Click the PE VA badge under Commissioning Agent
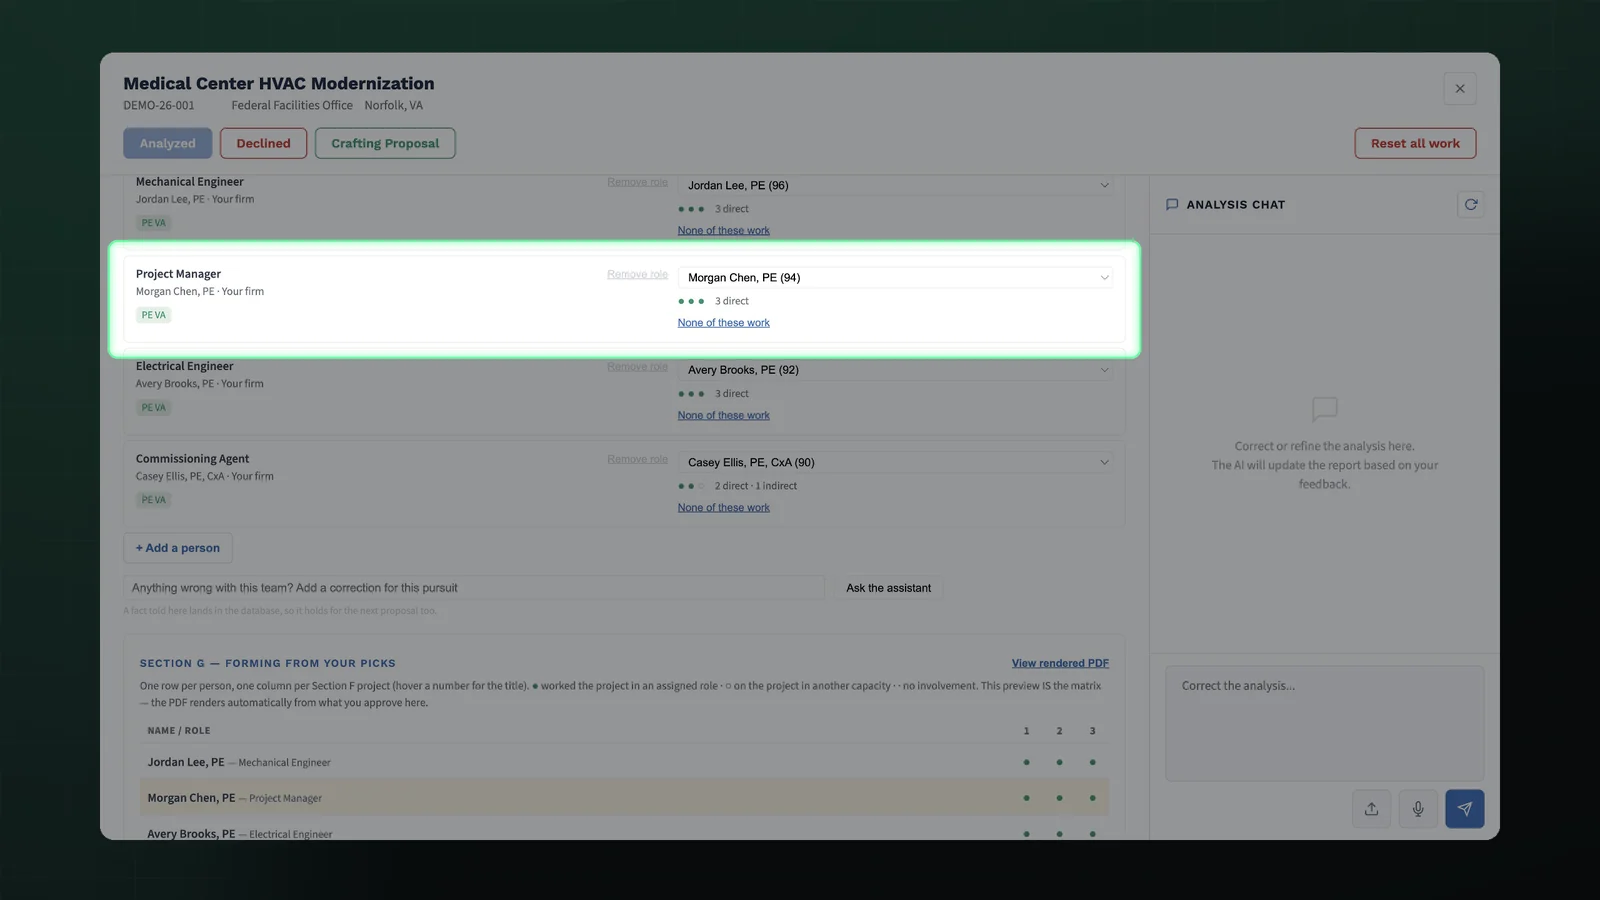The width and height of the screenshot is (1600, 900). pos(154,500)
